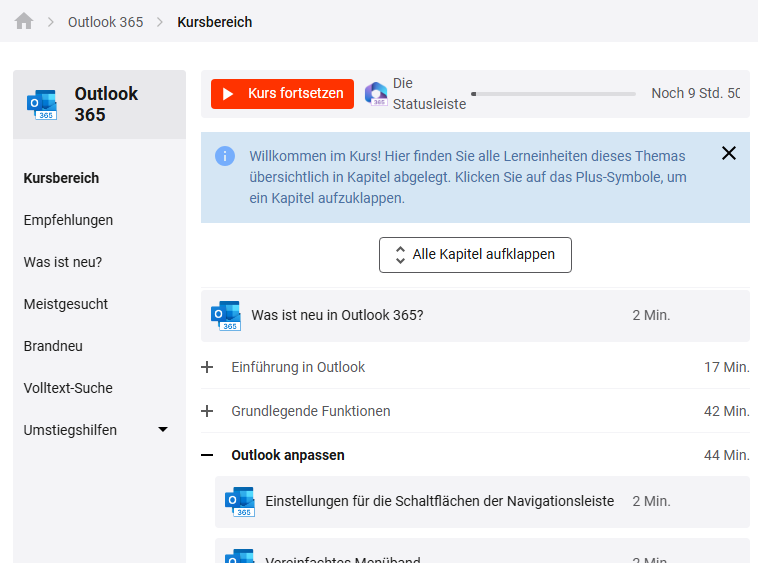Click the 'Einführung in Outlook' chapter title
The height and width of the screenshot is (563, 758).
click(x=298, y=367)
